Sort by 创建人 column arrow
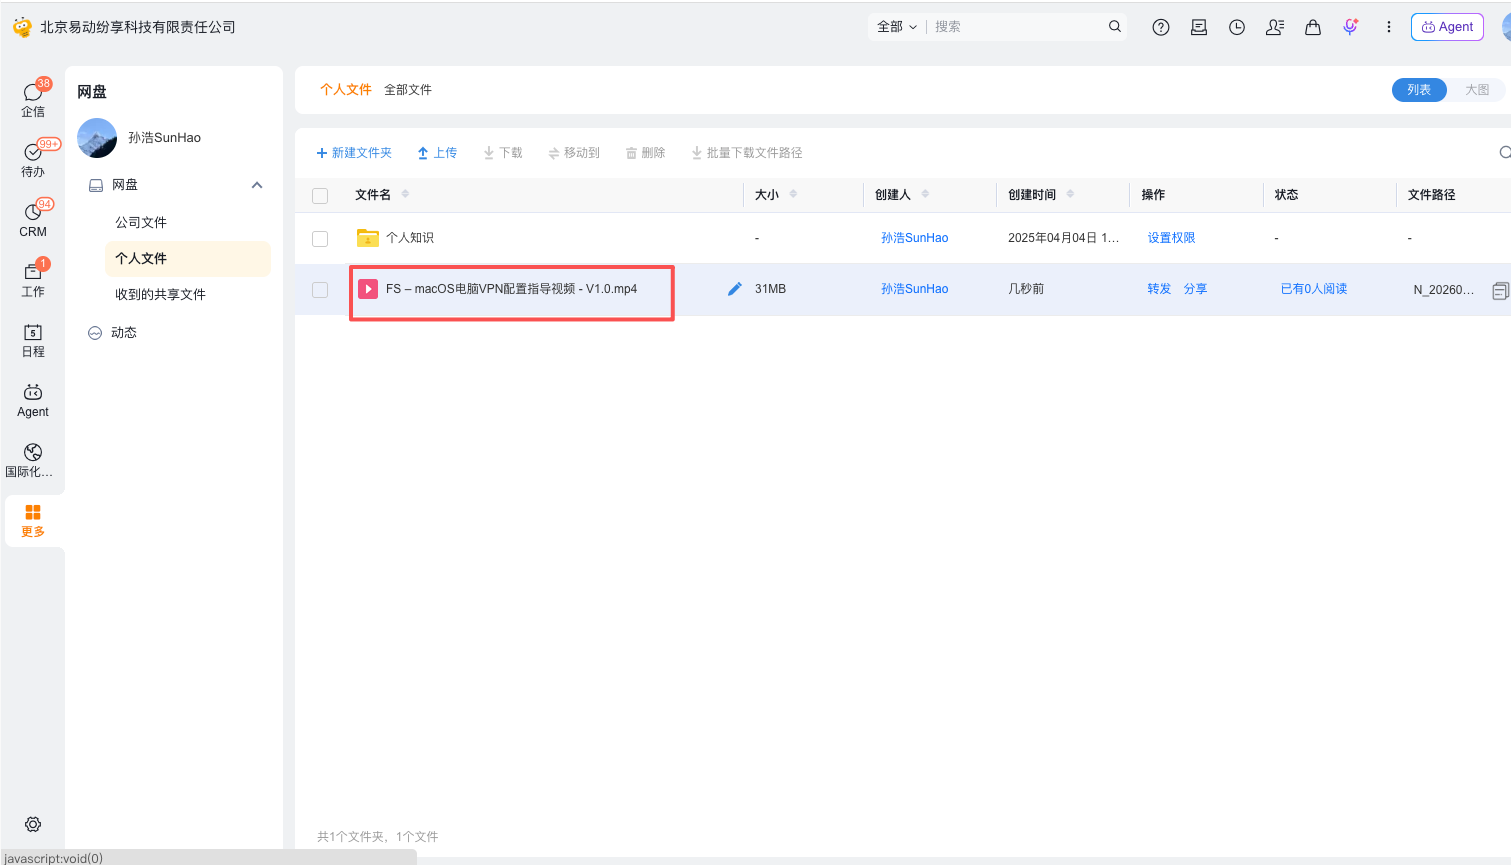 (x=925, y=194)
